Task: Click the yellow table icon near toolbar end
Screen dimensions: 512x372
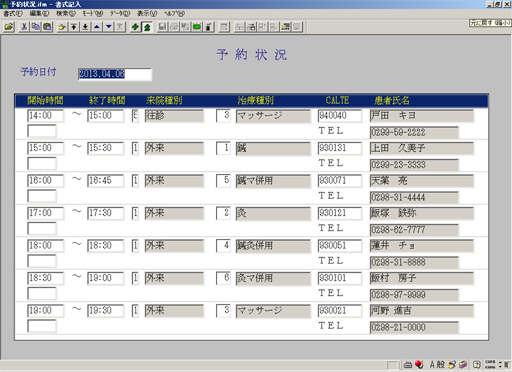Action: tap(285, 27)
